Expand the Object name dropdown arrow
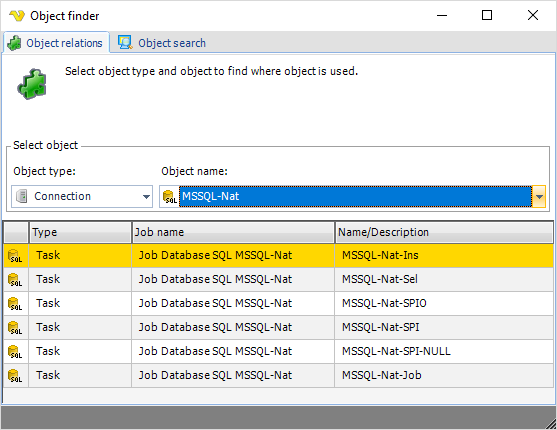The width and height of the screenshot is (557, 430). pyautogui.click(x=539, y=196)
